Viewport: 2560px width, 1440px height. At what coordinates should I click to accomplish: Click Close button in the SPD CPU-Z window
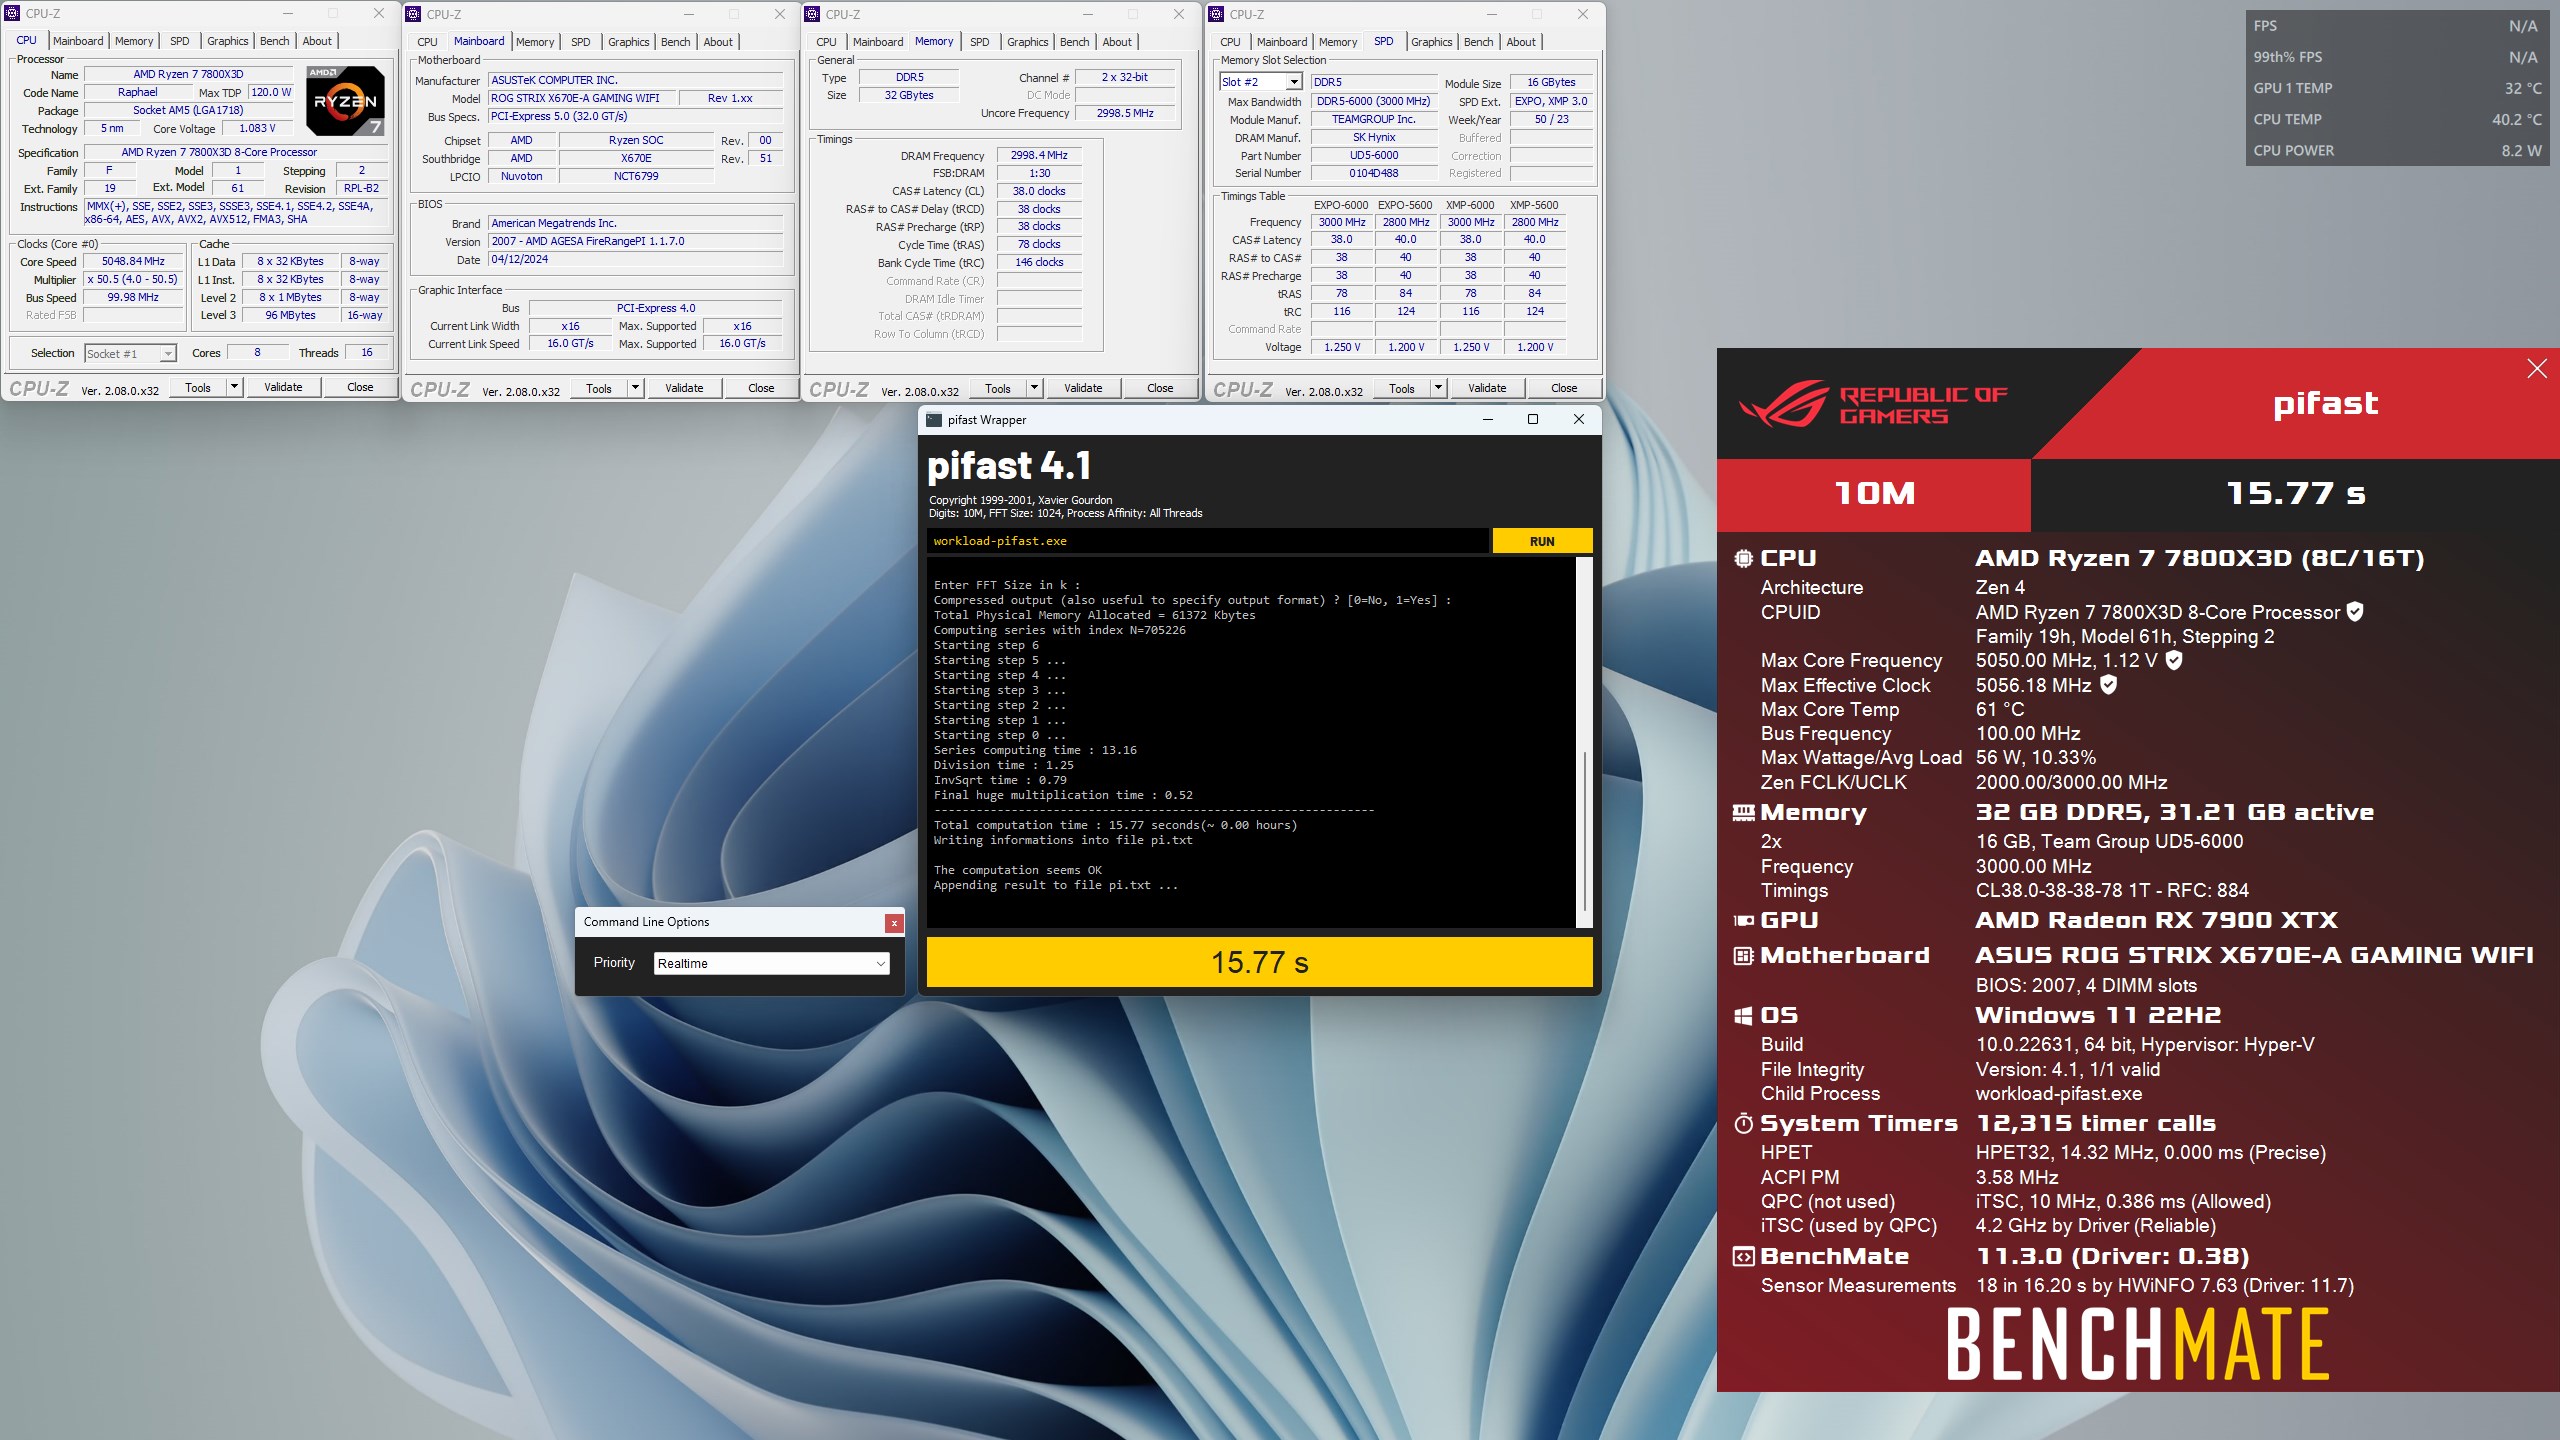click(x=1564, y=388)
